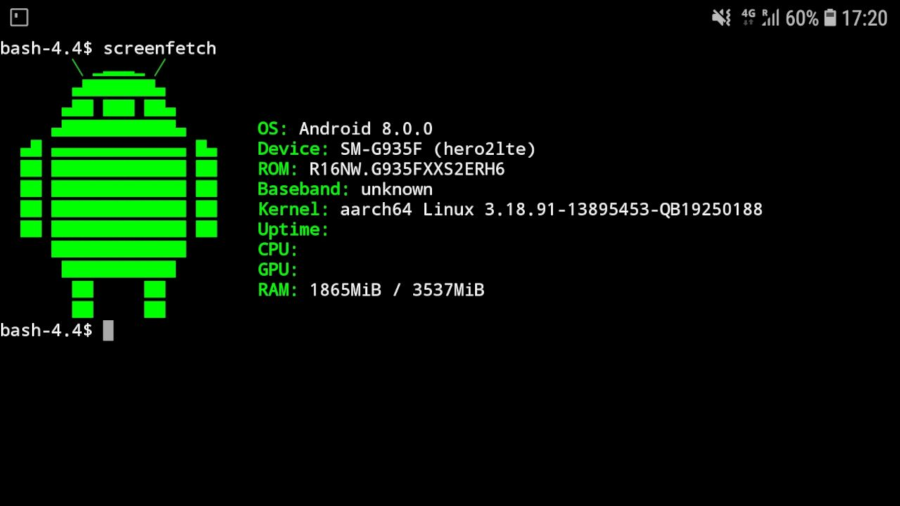Viewport: 900px width, 506px height.
Task: Click the 'unknown' baseband value
Action: [397, 190]
